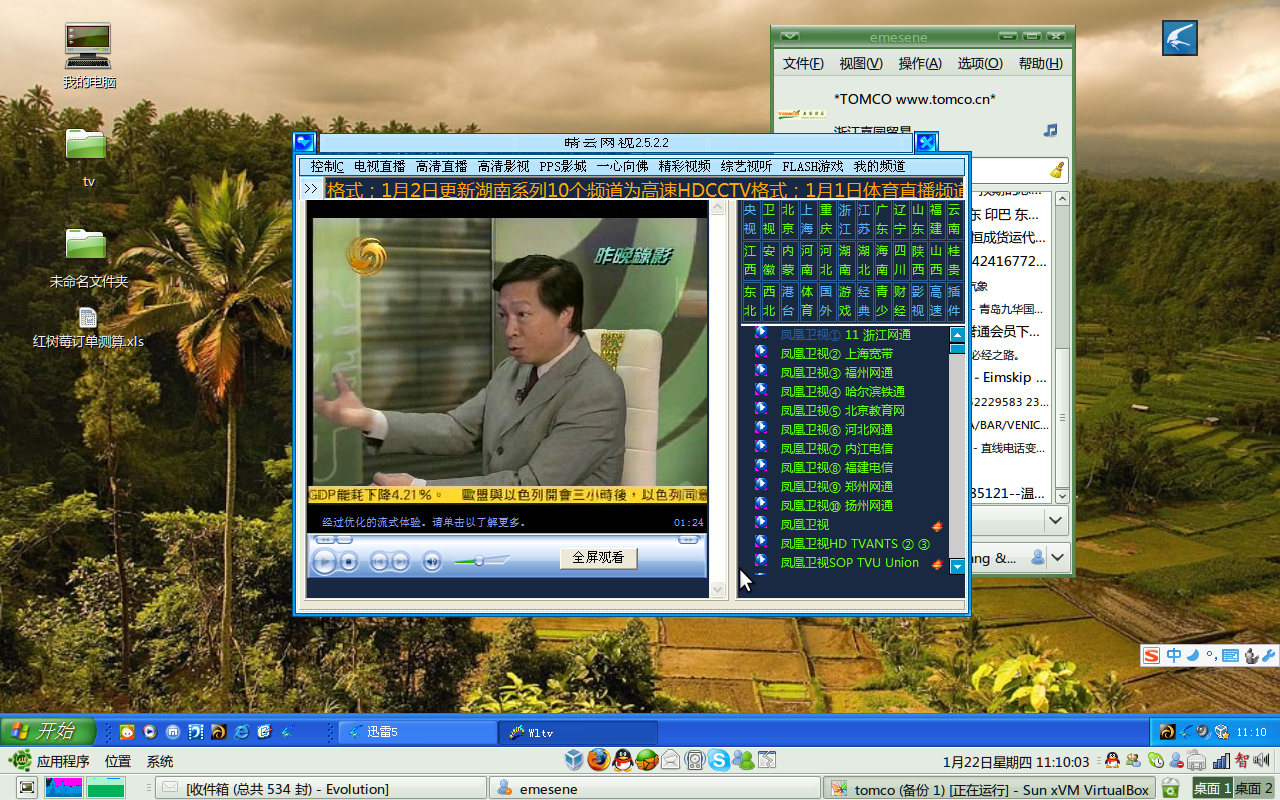This screenshot has width=1280, height=800.
Task: Click the Skype icon in the panel
Action: [x=718, y=760]
